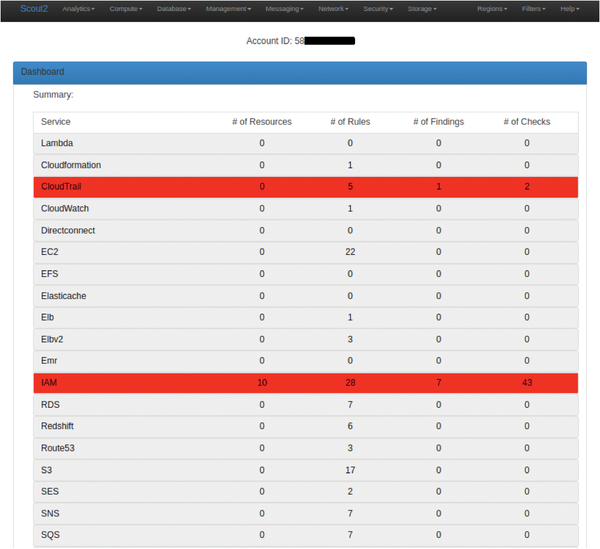Select the RDS service name
This screenshot has height=549, width=600.
click(51, 405)
